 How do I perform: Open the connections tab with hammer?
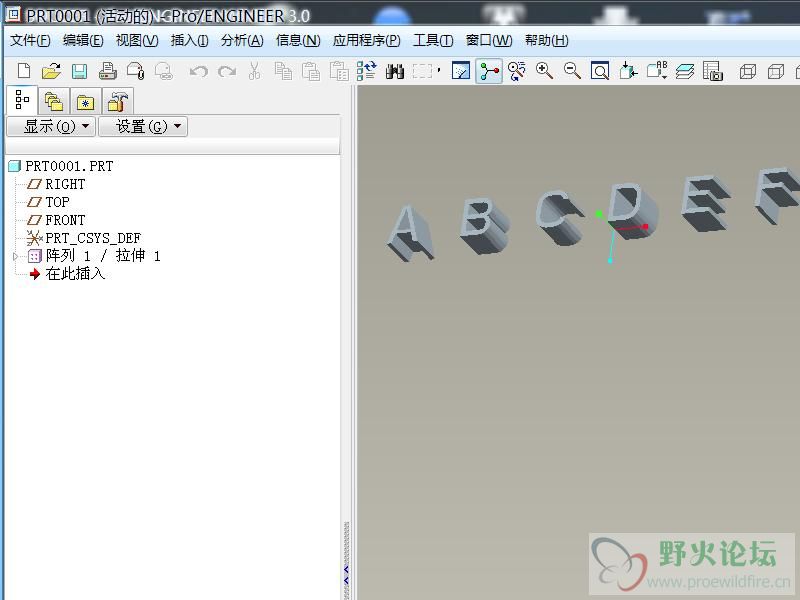point(117,102)
